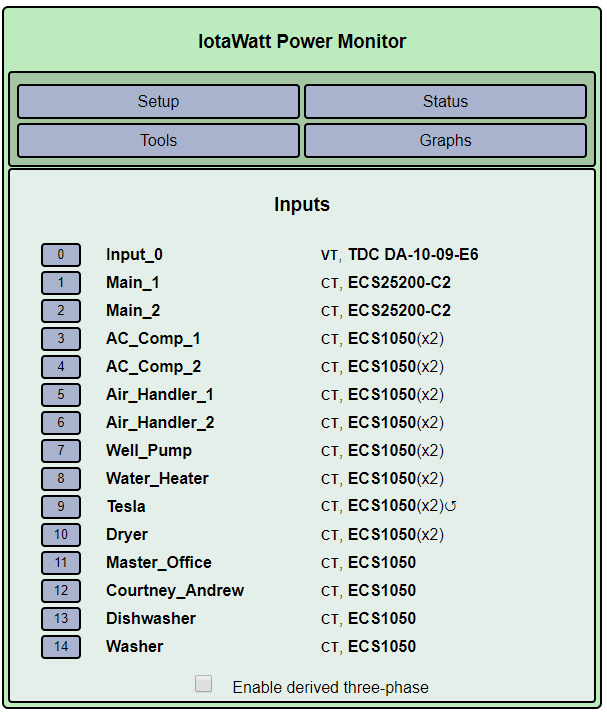
Task: Edit input 11 Master_Office
Action: pos(61,563)
